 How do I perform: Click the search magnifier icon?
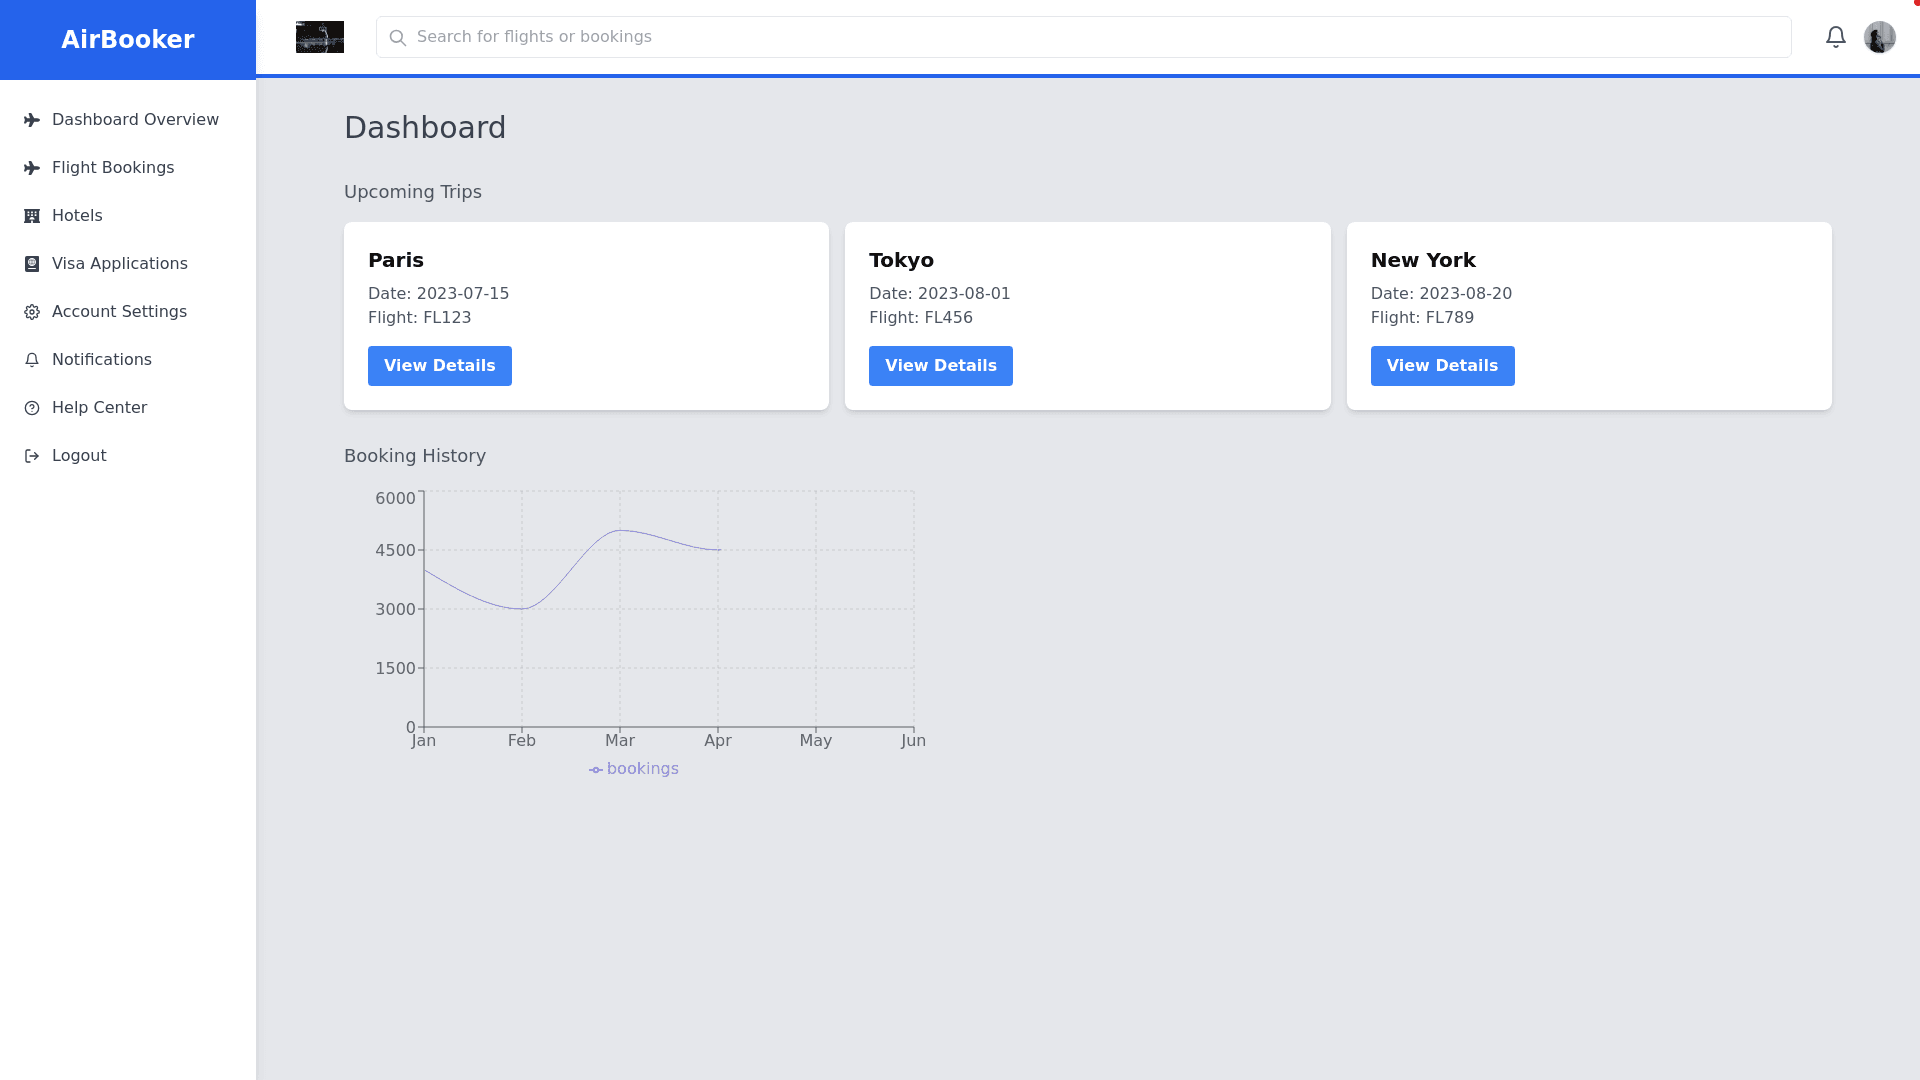click(398, 38)
